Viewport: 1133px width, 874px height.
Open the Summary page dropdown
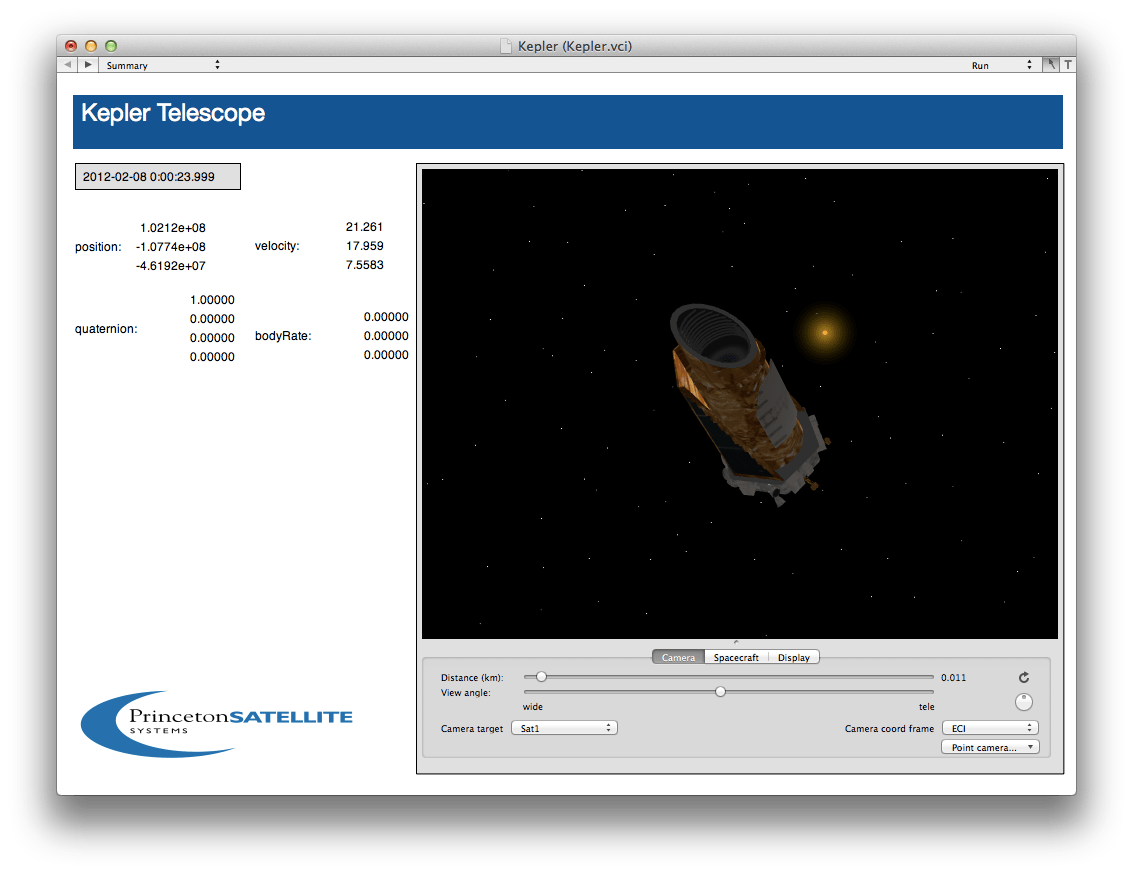pyautogui.click(x=162, y=65)
